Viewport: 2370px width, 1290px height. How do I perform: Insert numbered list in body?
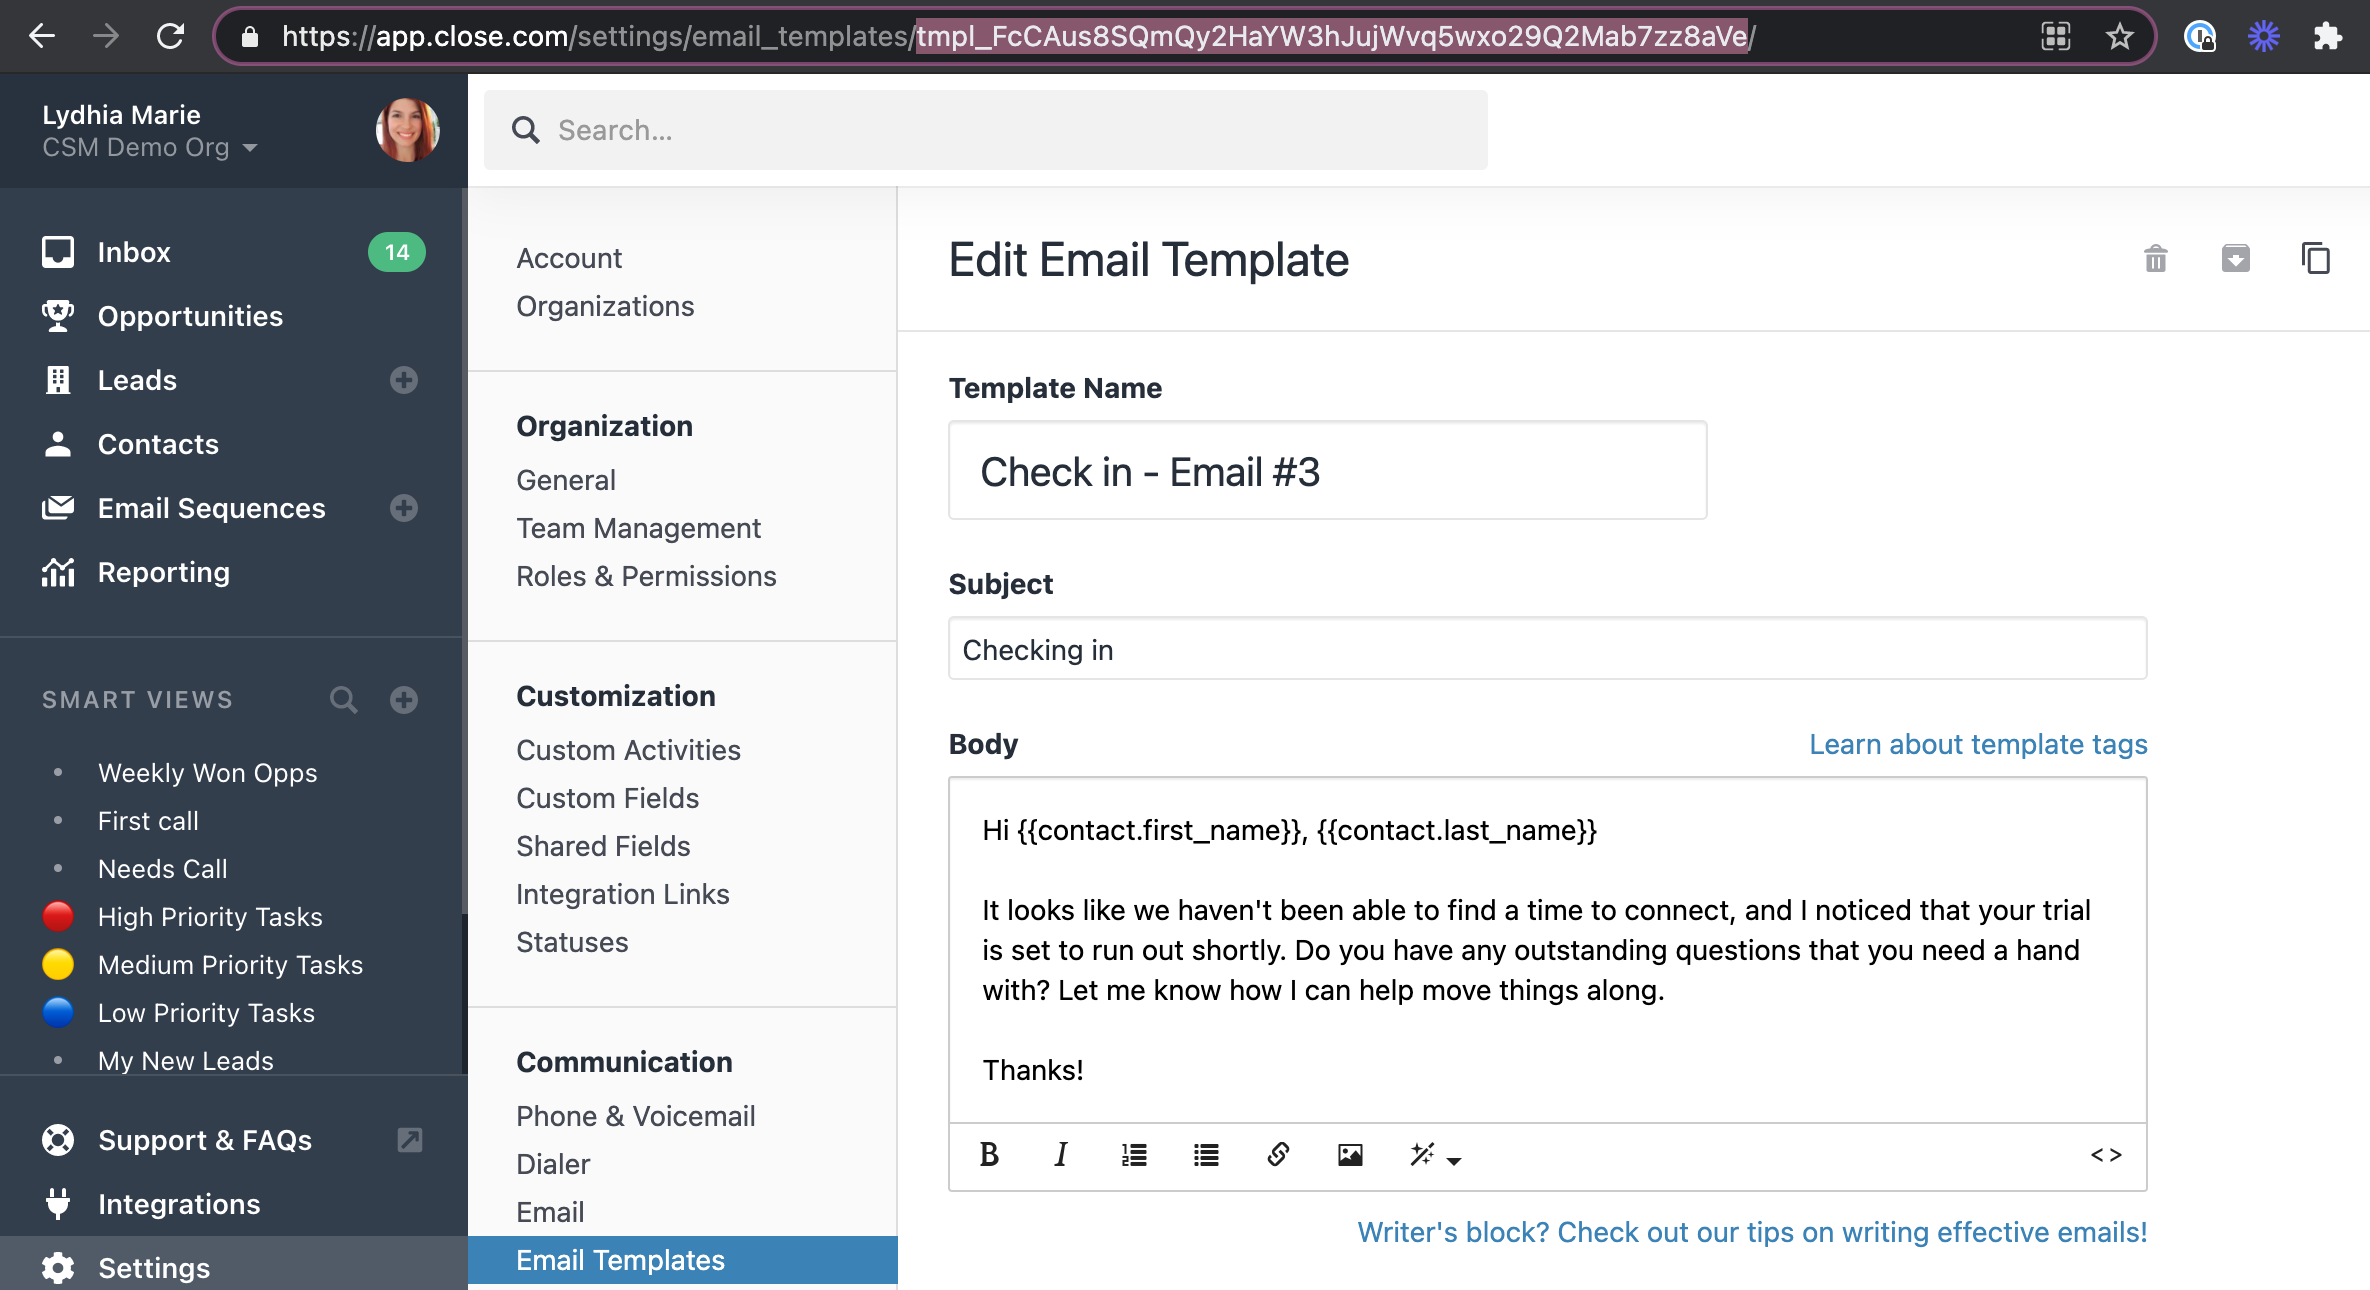(x=1134, y=1155)
